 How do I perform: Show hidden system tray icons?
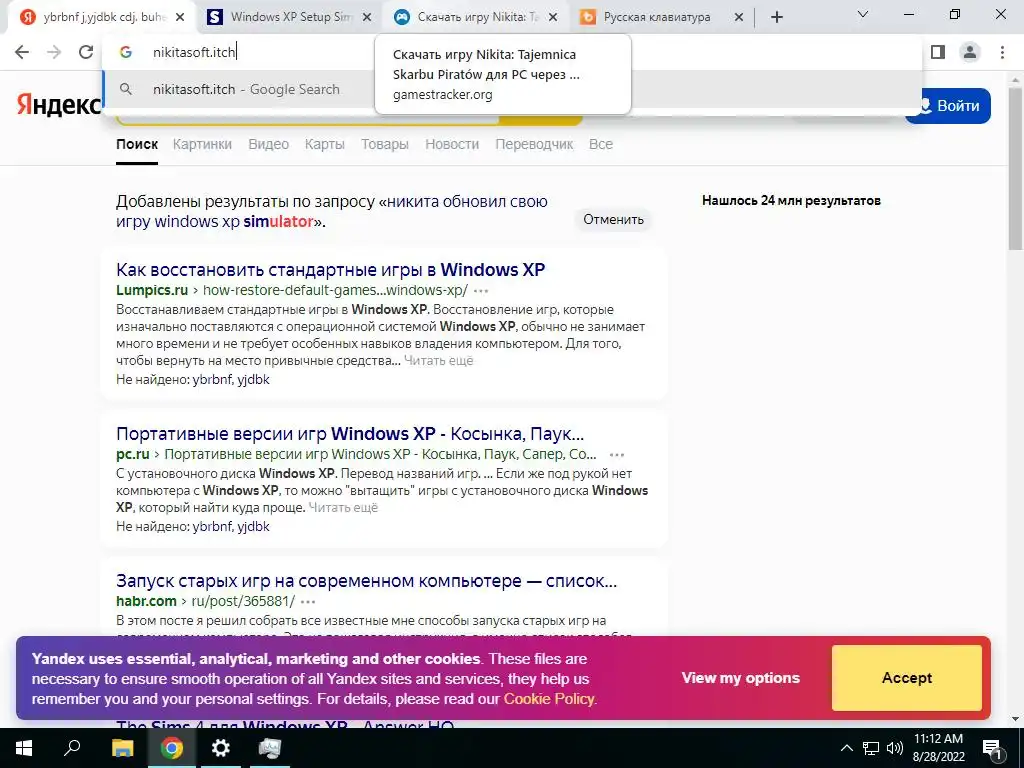[846, 748]
